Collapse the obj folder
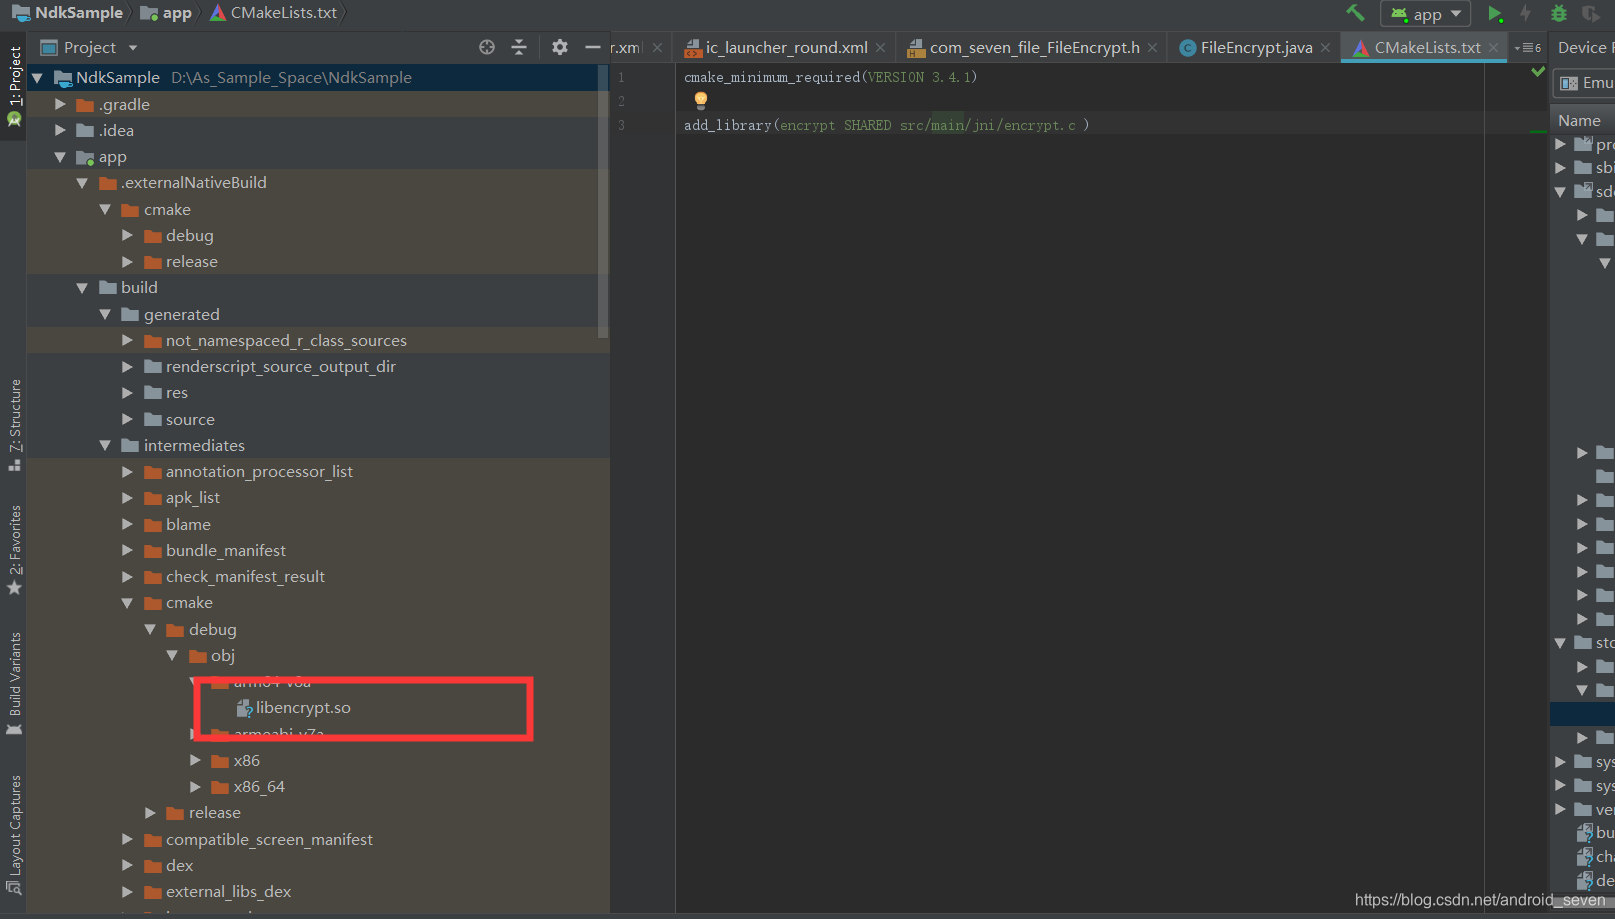 point(172,656)
